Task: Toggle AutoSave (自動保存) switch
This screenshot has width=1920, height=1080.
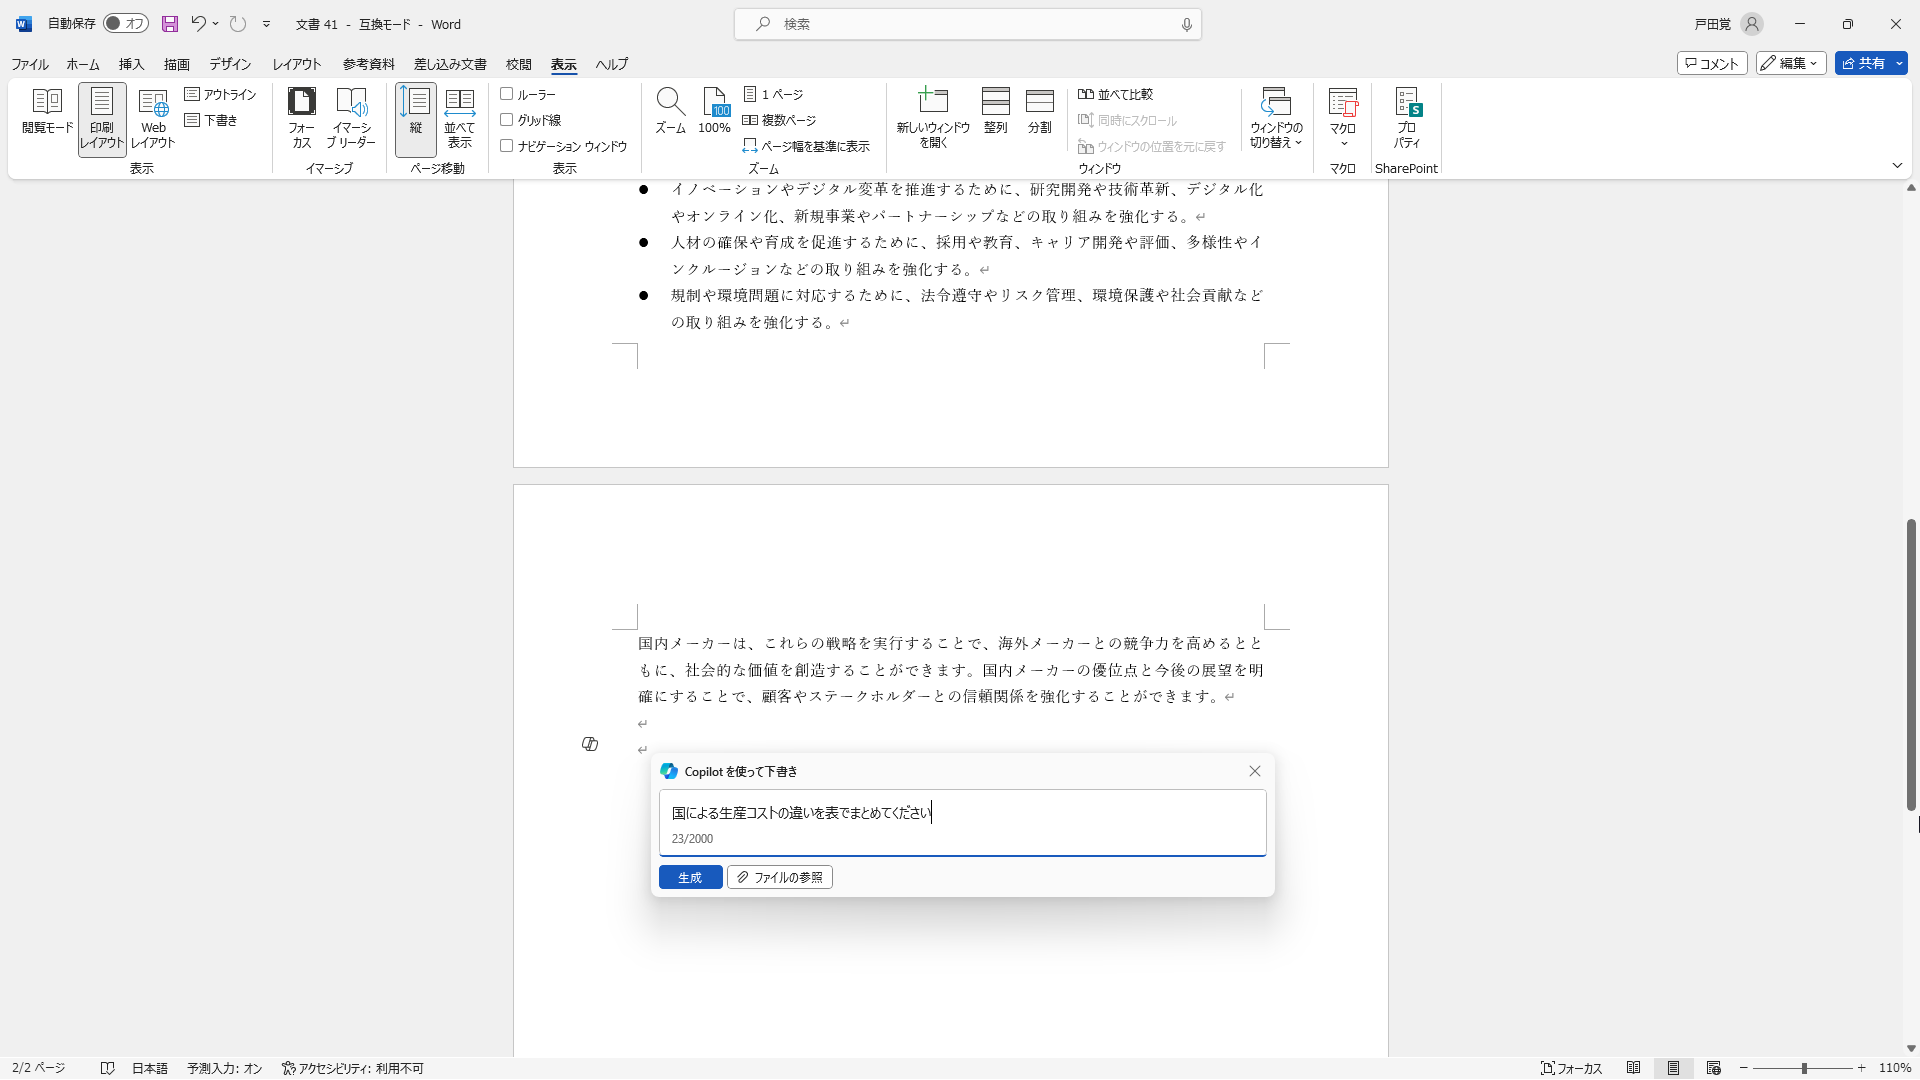Action: tap(126, 24)
